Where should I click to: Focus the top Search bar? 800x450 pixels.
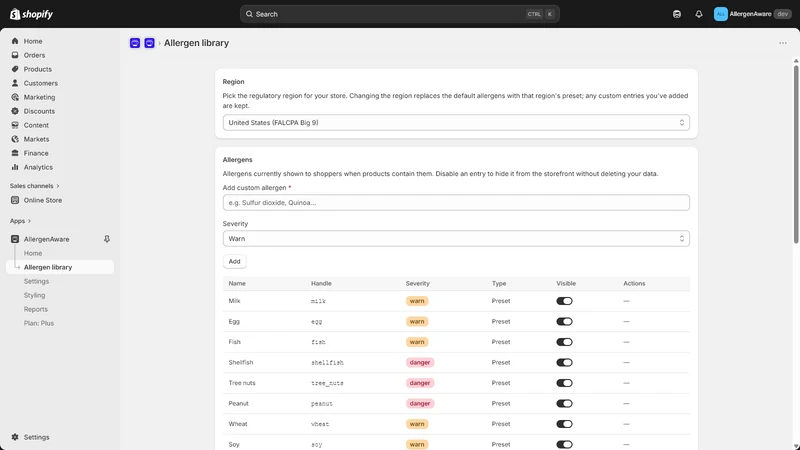click(399, 14)
